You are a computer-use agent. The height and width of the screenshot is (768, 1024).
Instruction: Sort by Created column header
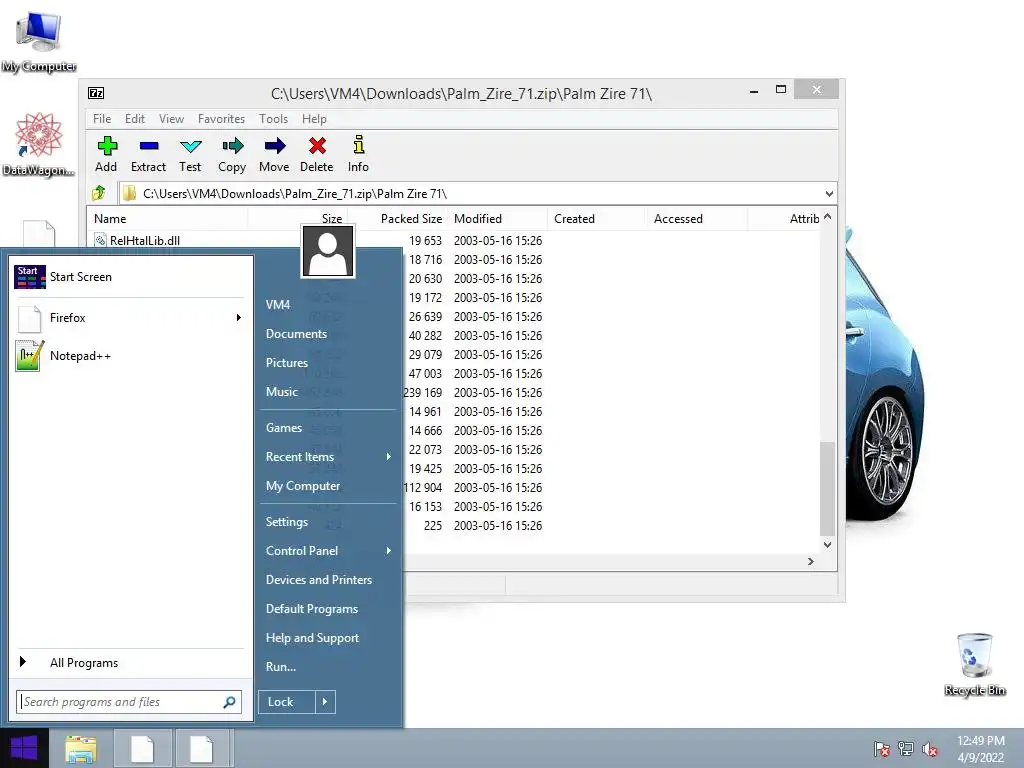pyautogui.click(x=596, y=219)
